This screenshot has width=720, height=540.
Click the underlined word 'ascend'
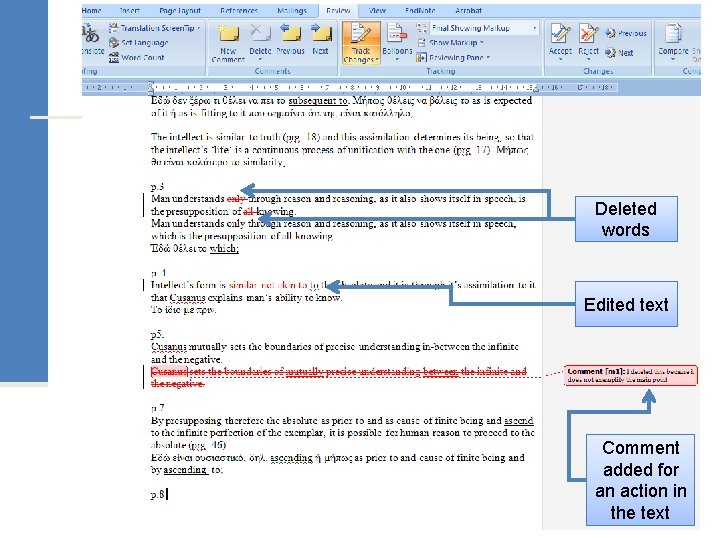pyautogui.click(x=519, y=421)
